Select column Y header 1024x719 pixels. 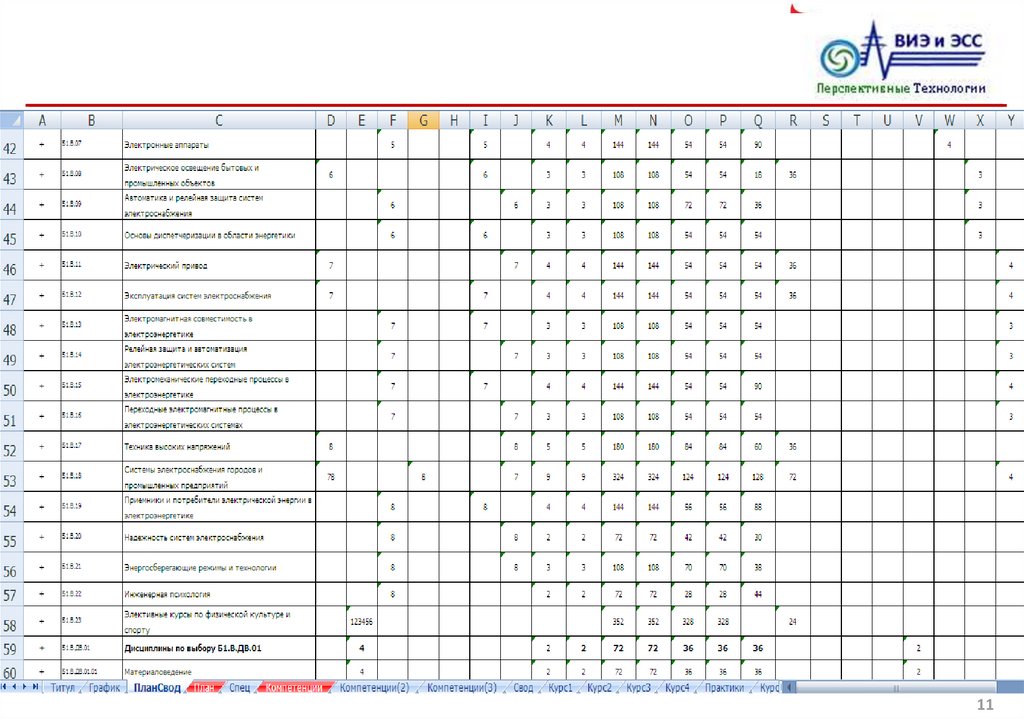coord(1010,120)
